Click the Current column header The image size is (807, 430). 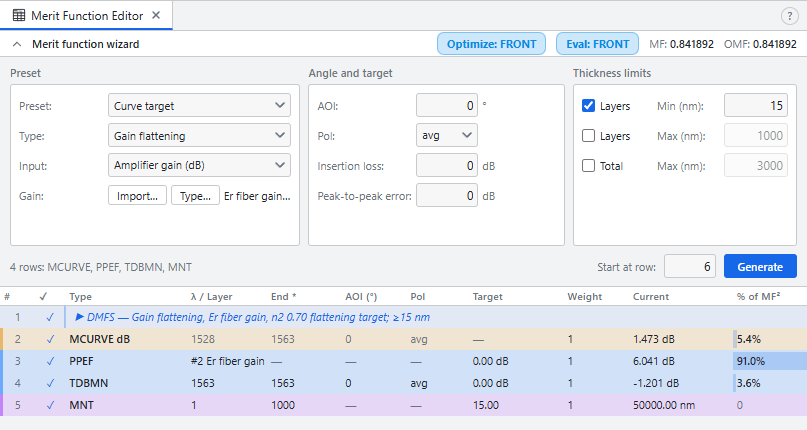651,297
